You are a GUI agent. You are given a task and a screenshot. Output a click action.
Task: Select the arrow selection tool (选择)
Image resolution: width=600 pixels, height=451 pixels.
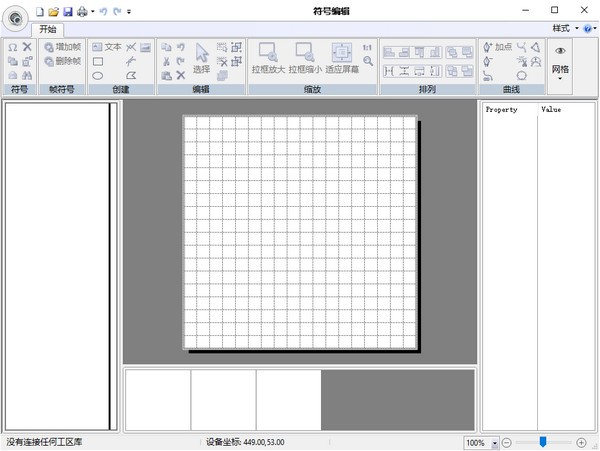pos(202,59)
